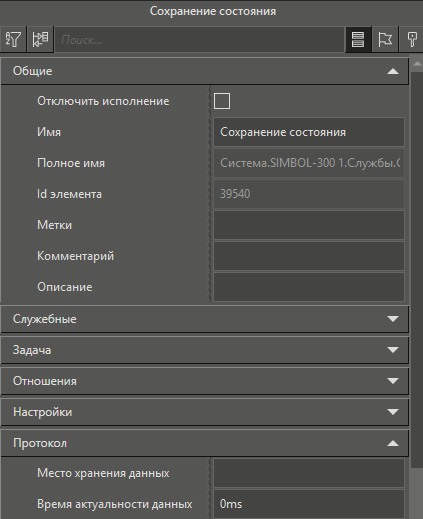Click into the Описание field
The width and height of the screenshot is (423, 519).
click(309, 287)
